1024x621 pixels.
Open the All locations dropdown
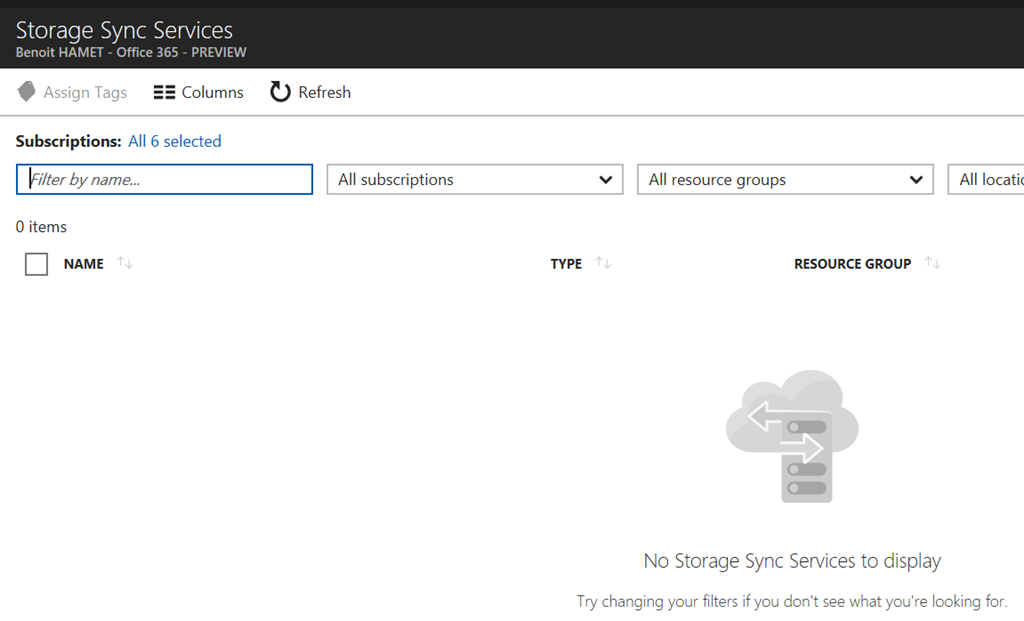pyautogui.click(x=988, y=180)
